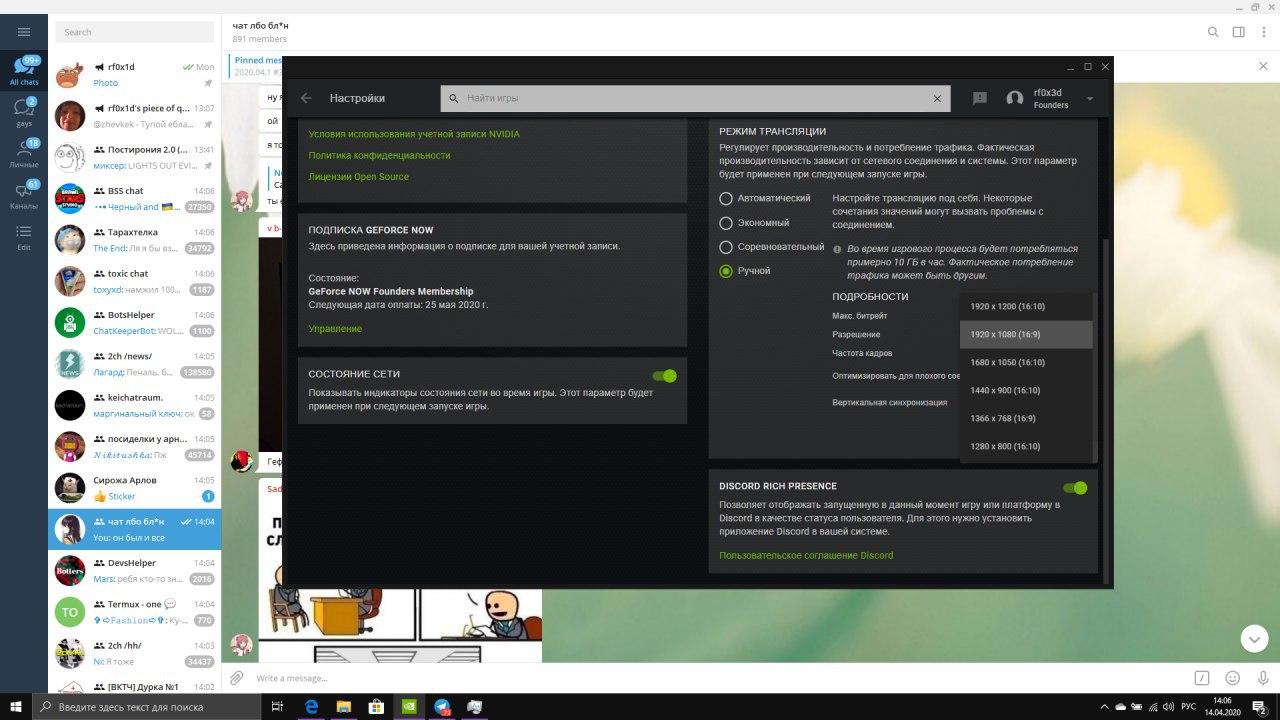This screenshot has height=720, width=1280.
Task: Choose 1920 x 1080 (16:9) resolution
Action: coord(1026,334)
